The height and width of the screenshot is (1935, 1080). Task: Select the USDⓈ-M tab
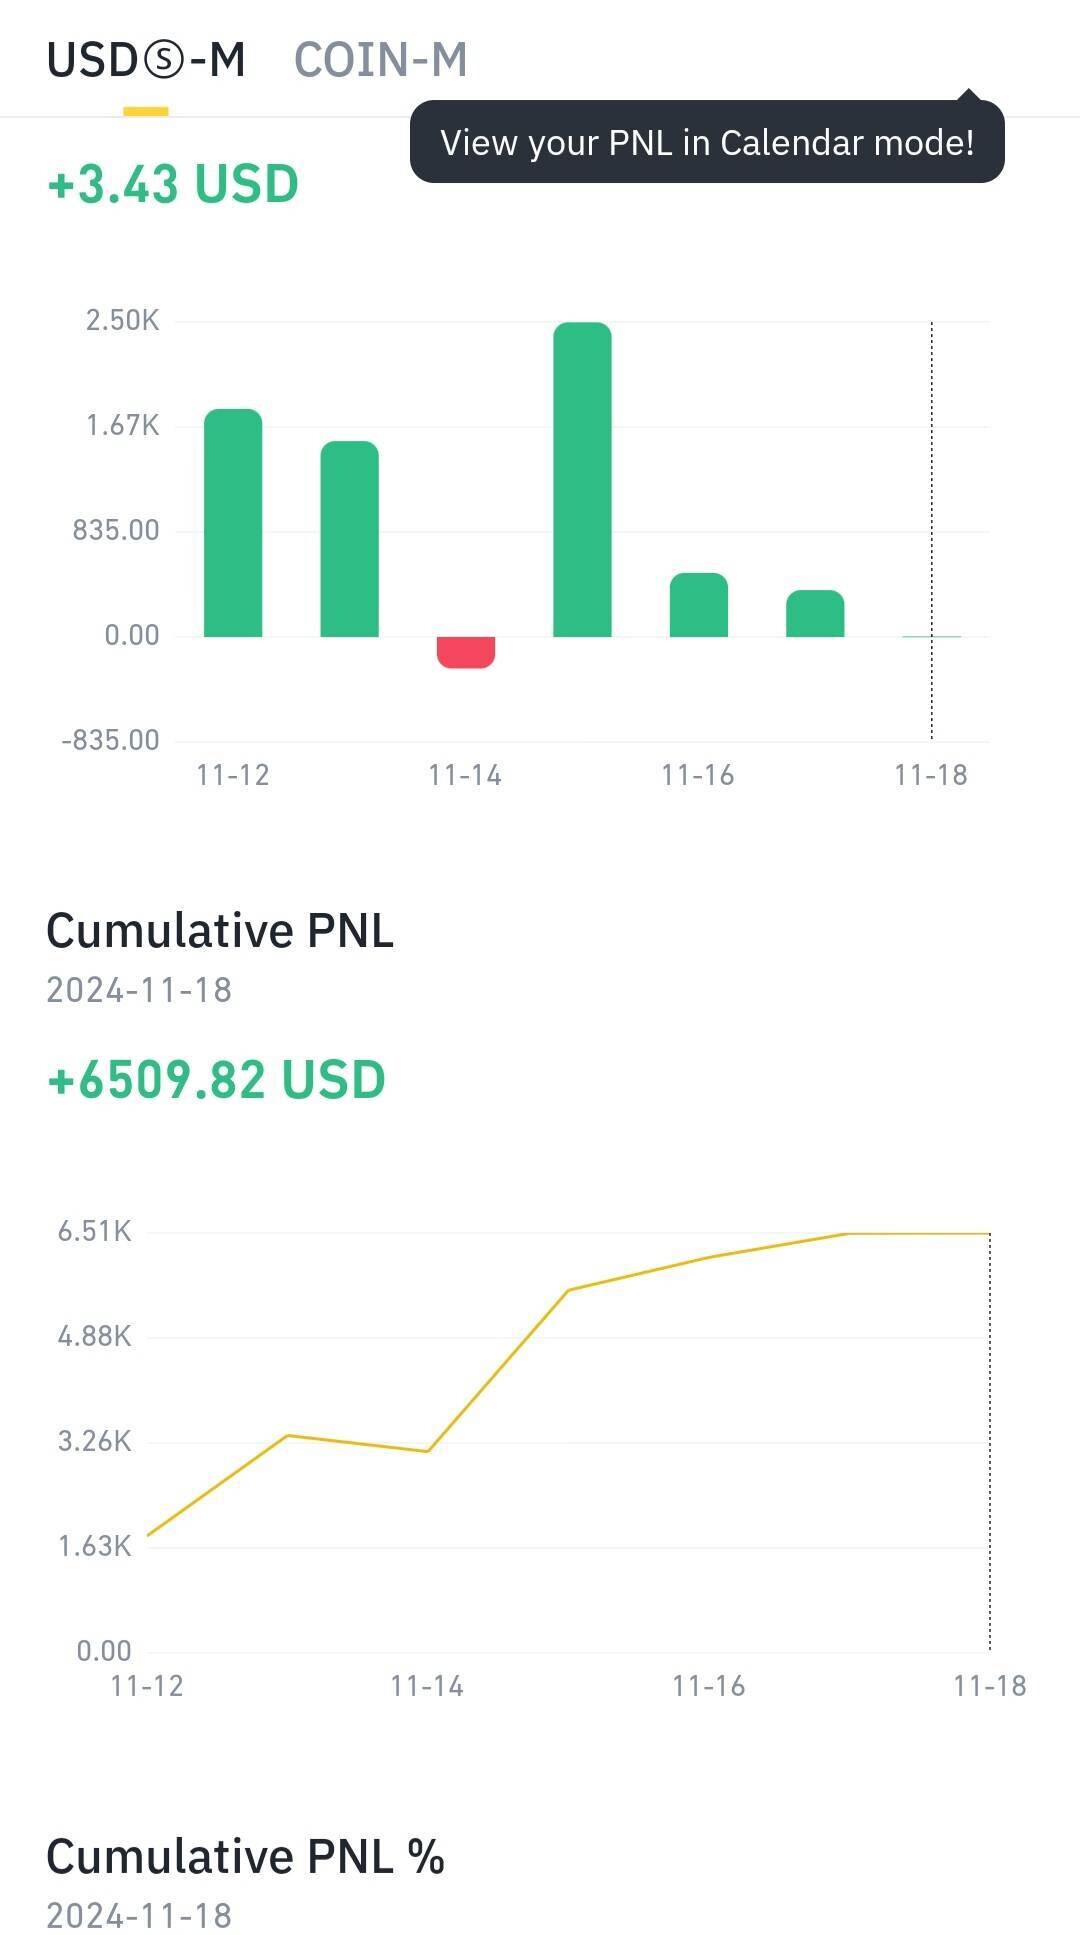coord(146,60)
